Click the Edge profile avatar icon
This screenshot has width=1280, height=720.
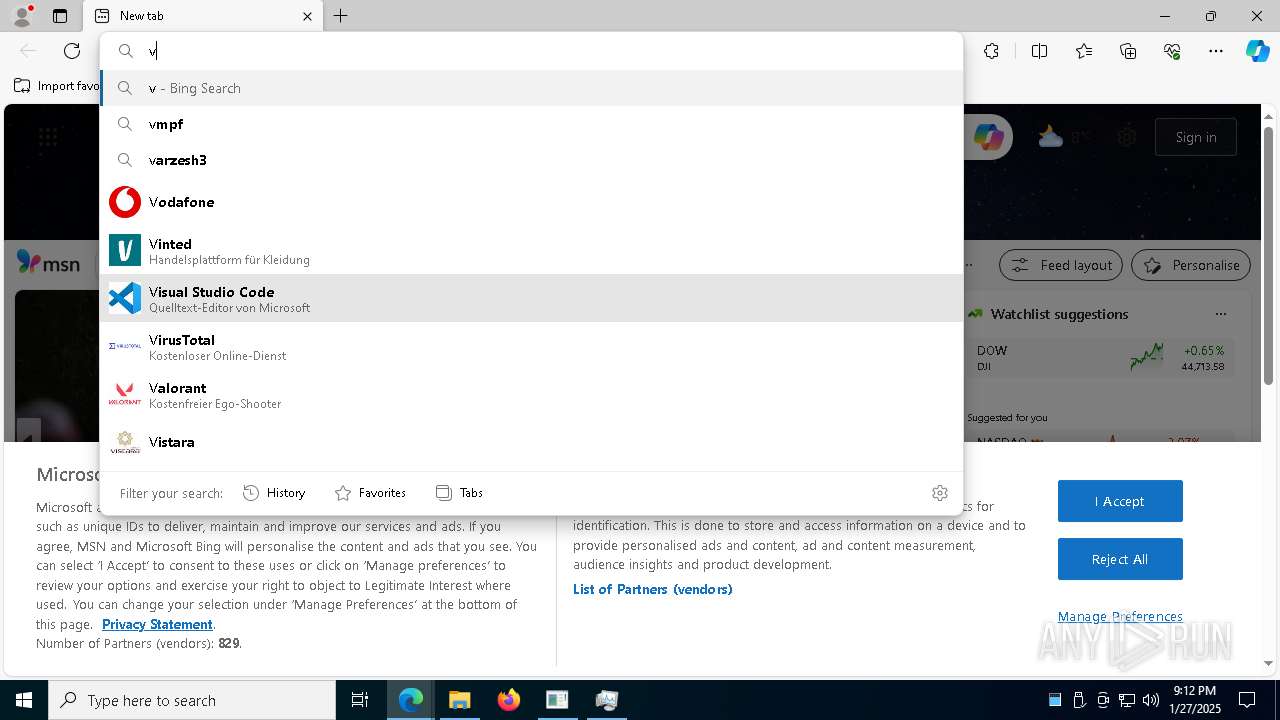click(x=22, y=16)
